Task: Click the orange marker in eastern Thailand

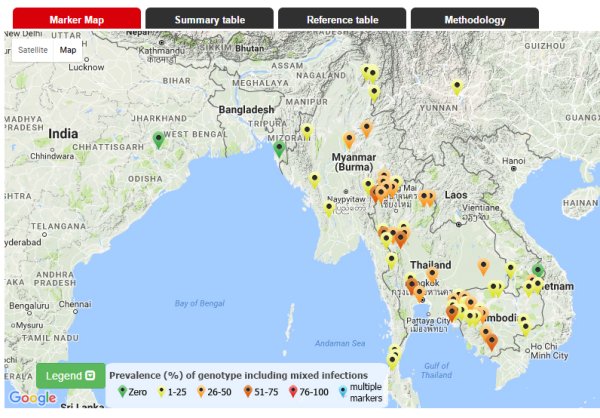Action: pyautogui.click(x=484, y=266)
